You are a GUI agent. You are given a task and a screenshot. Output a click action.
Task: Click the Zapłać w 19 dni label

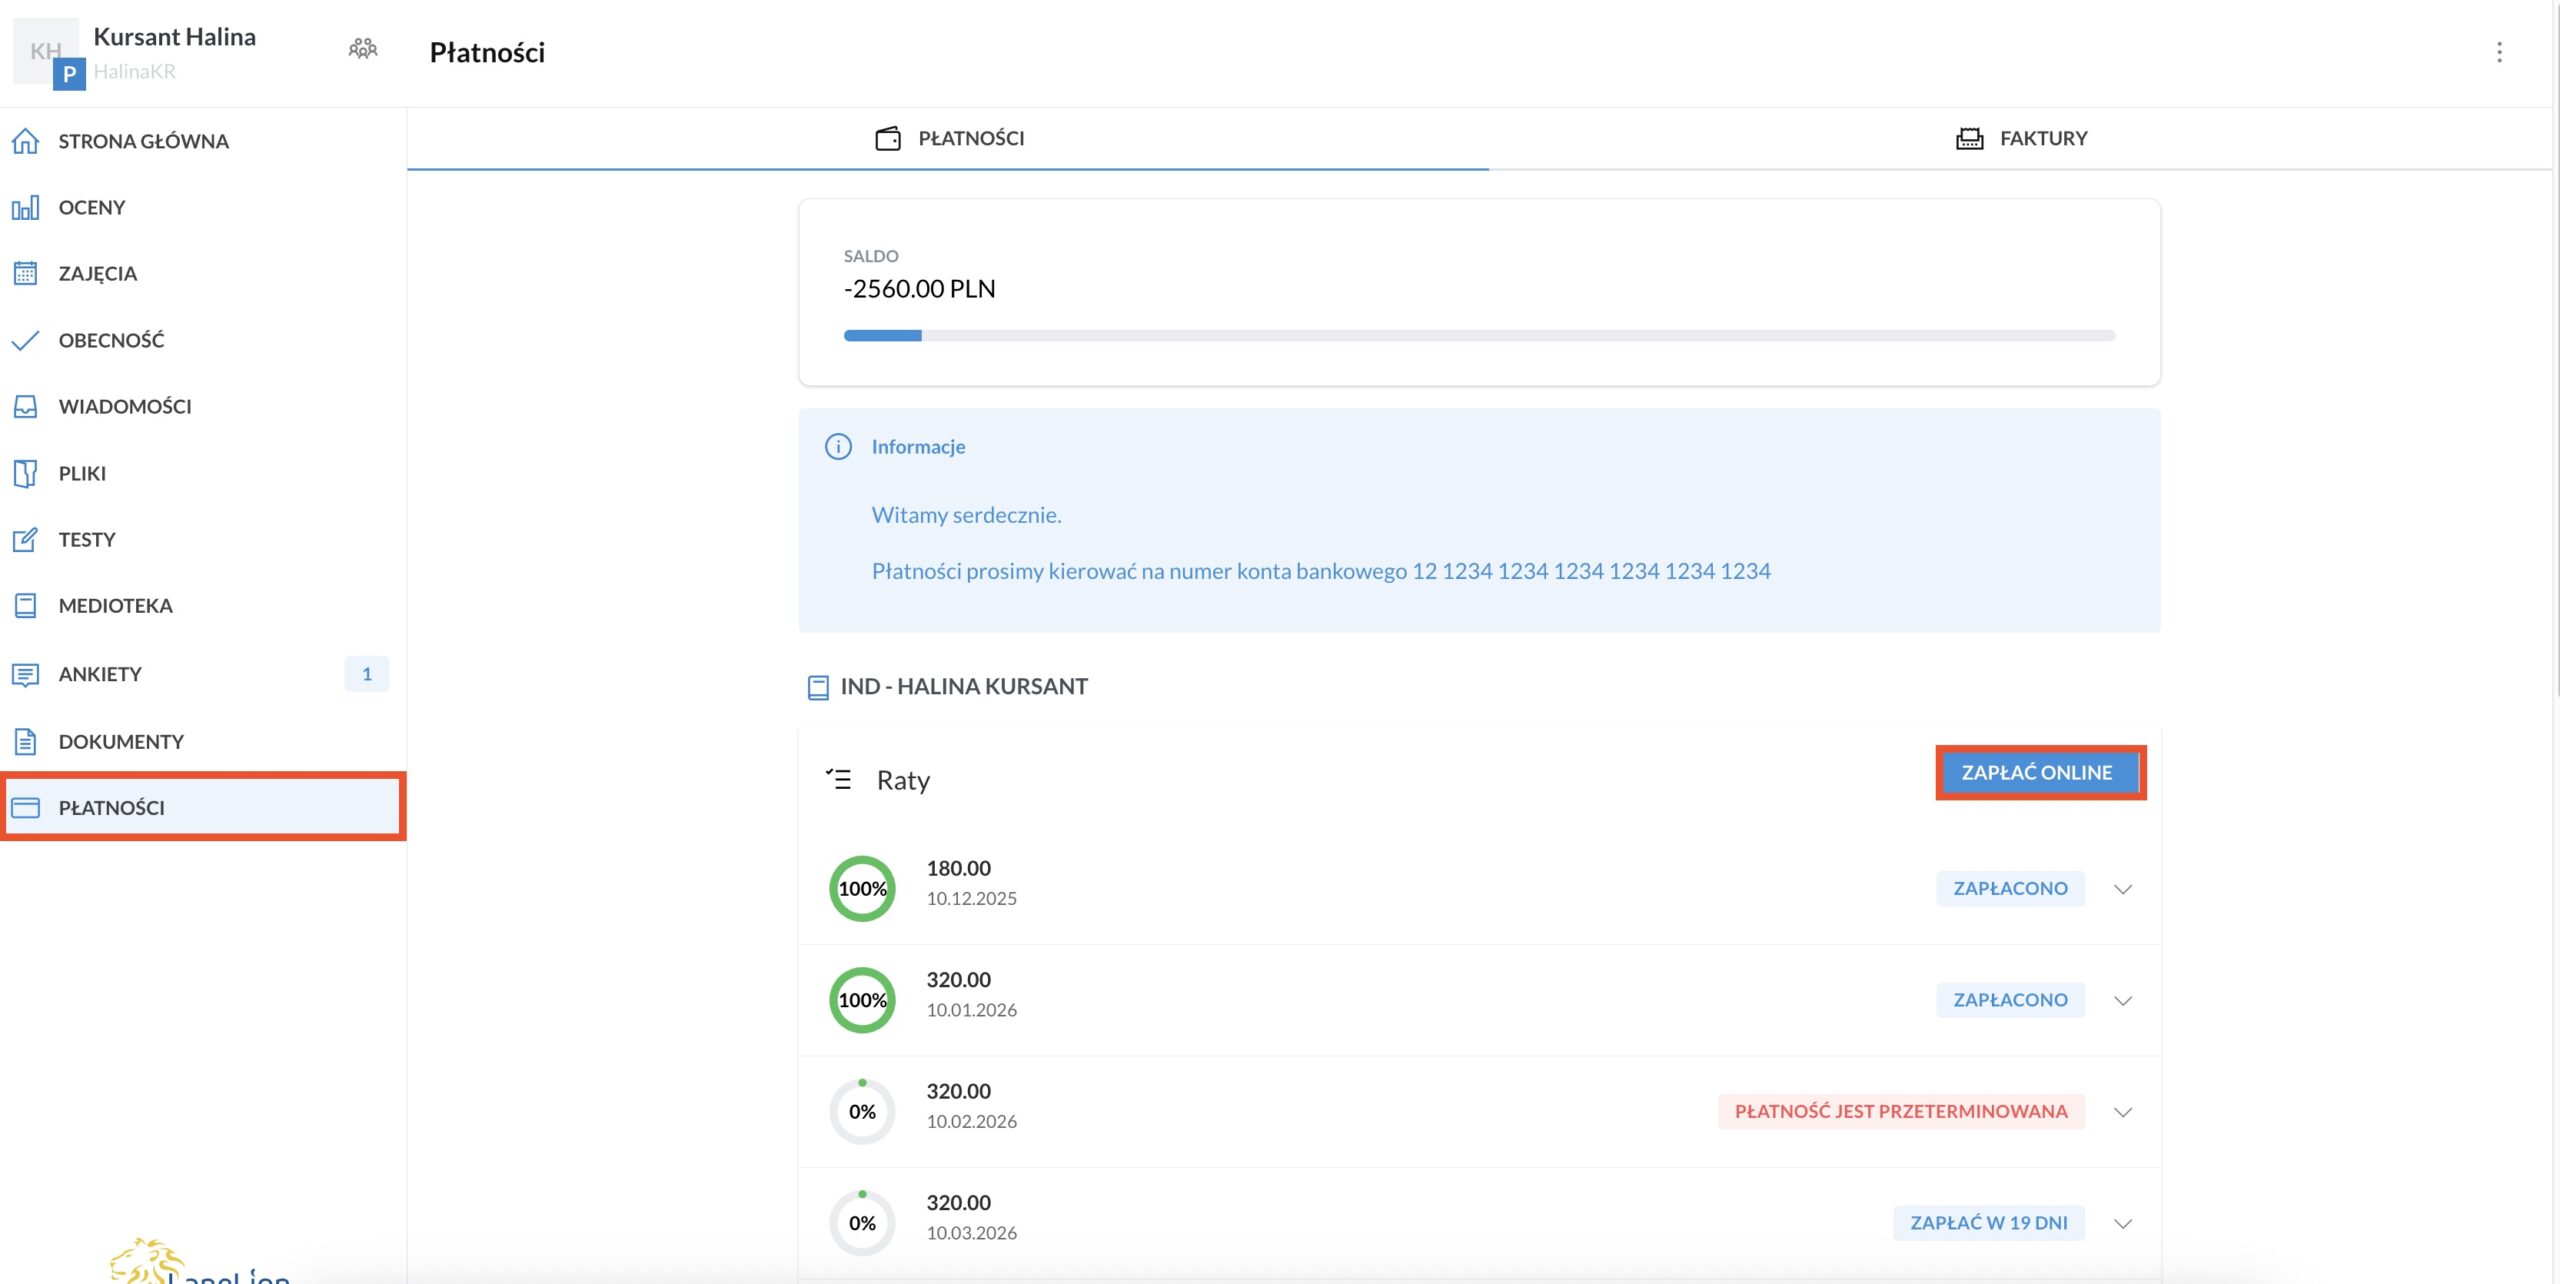1988,1223
